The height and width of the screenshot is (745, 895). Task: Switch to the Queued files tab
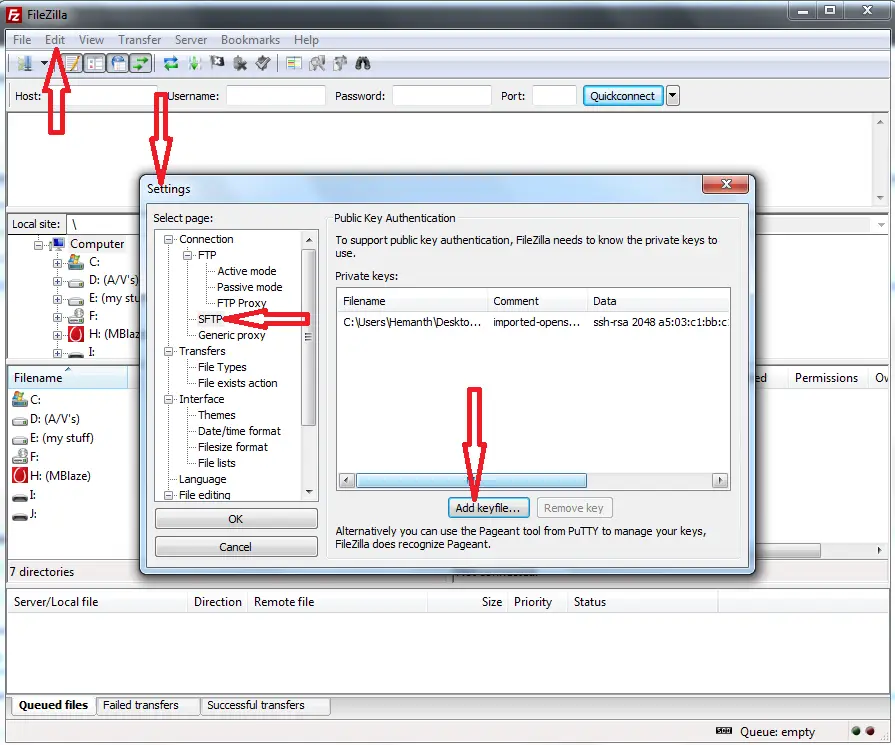(53, 705)
